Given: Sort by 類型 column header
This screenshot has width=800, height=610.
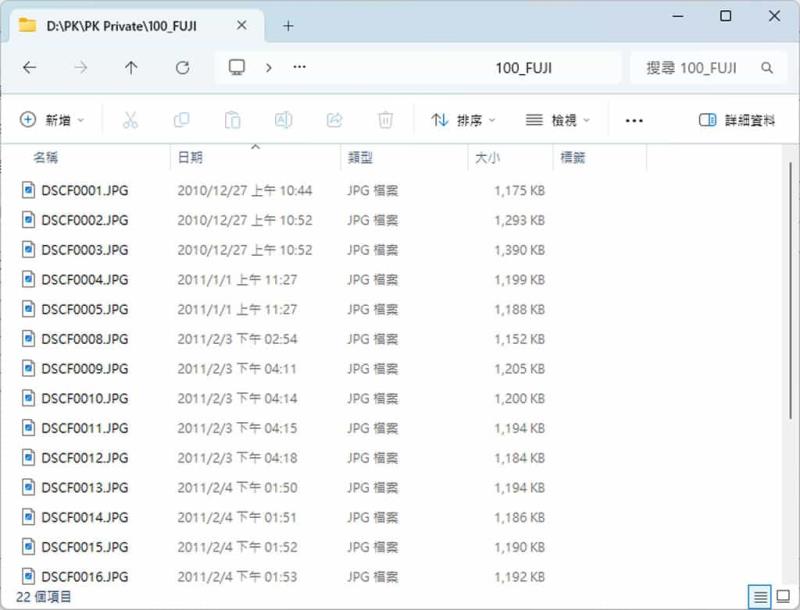Looking at the screenshot, I should 360,158.
